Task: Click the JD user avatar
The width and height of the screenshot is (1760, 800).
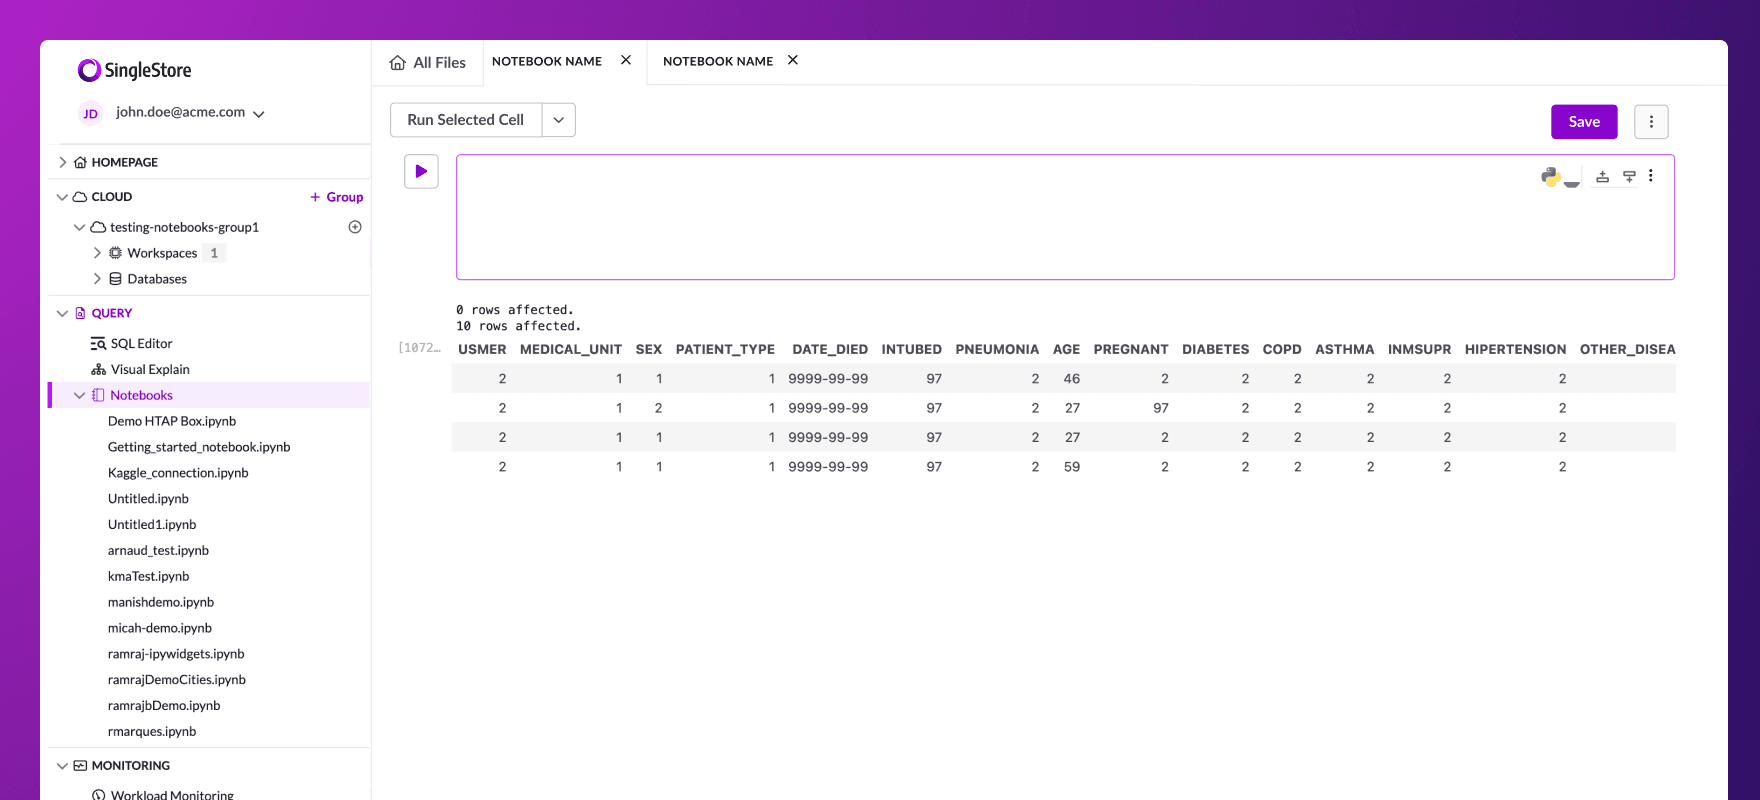Action: [90, 113]
